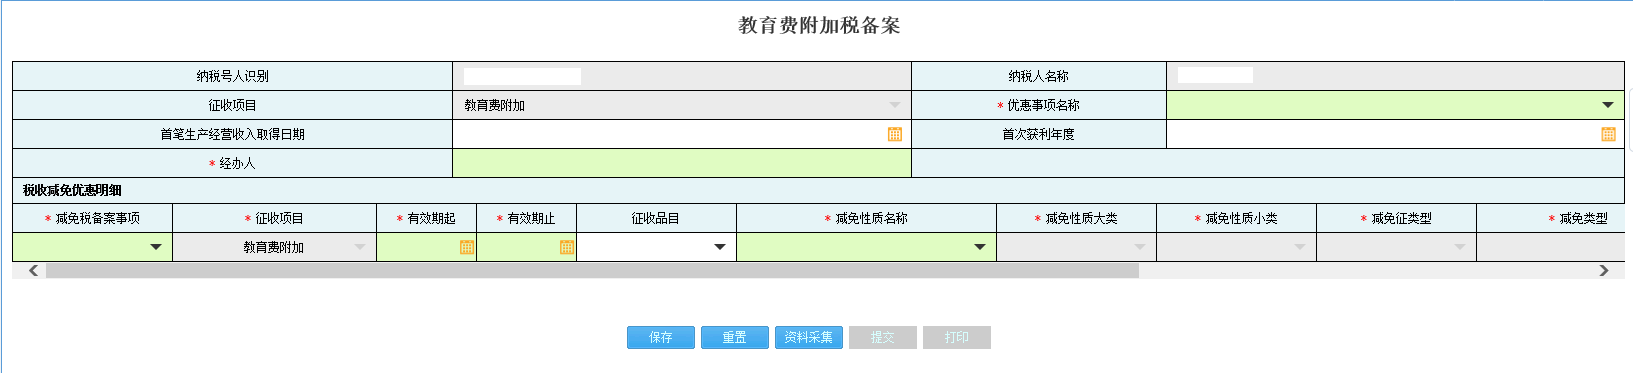The image size is (1633, 373).
Task: Click the 征收品目 column header
Action: [656, 218]
